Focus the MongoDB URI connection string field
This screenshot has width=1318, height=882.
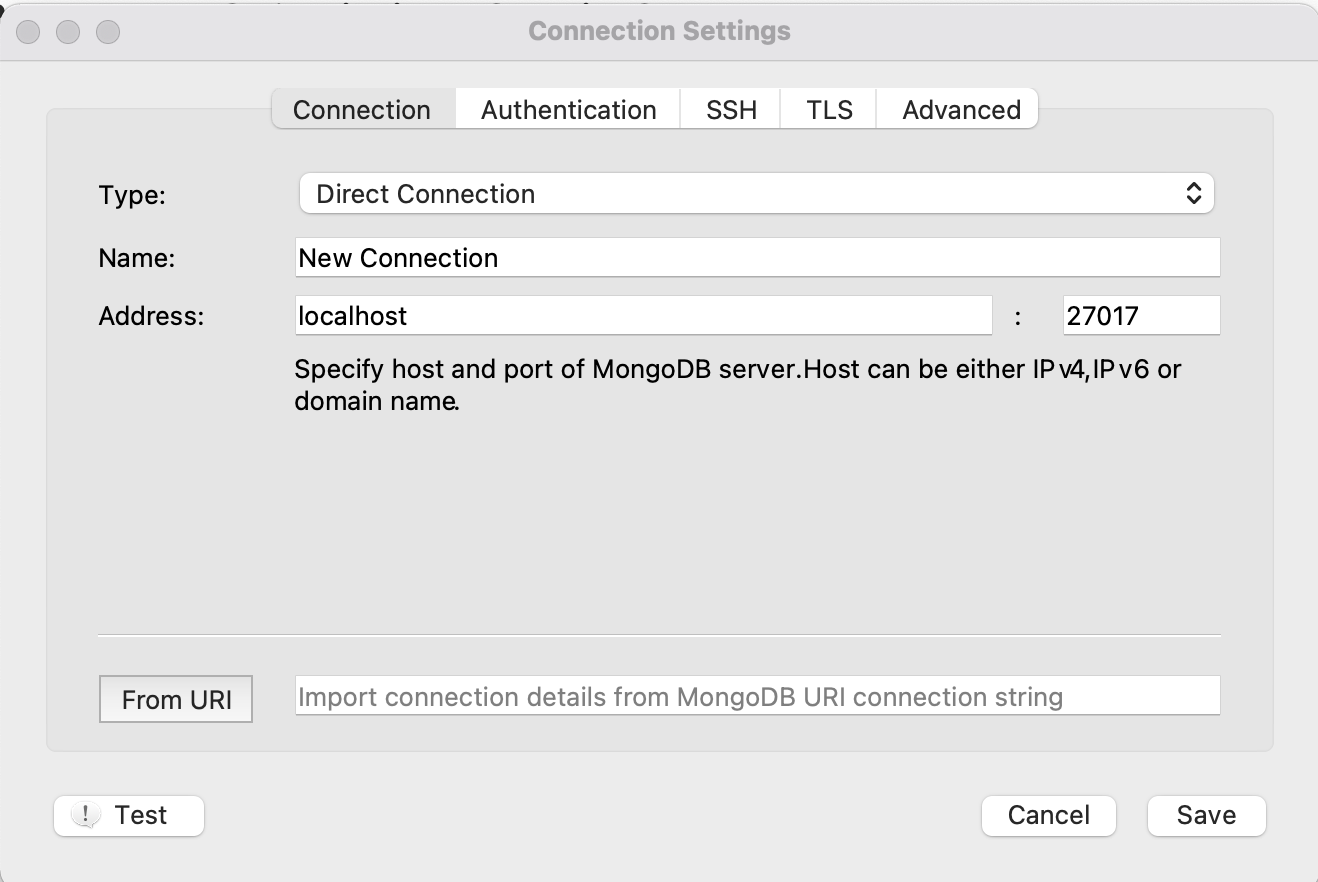point(756,696)
